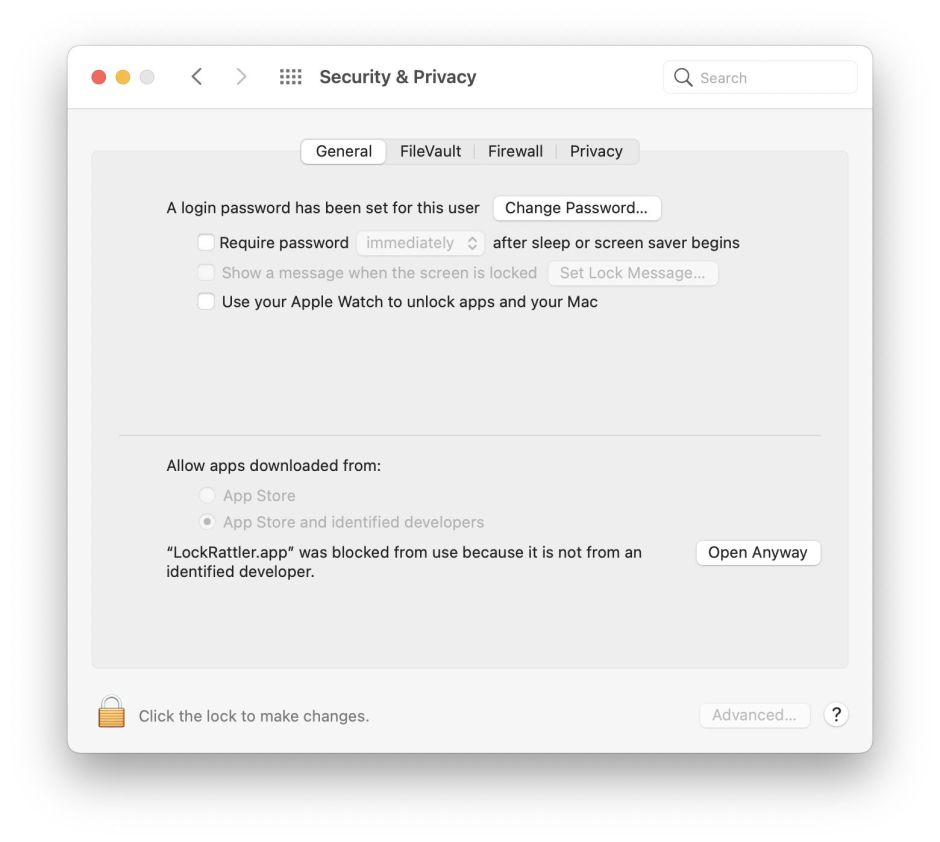Screen dimensions: 940x842
Task: Click in the Search field
Action: tap(772, 78)
